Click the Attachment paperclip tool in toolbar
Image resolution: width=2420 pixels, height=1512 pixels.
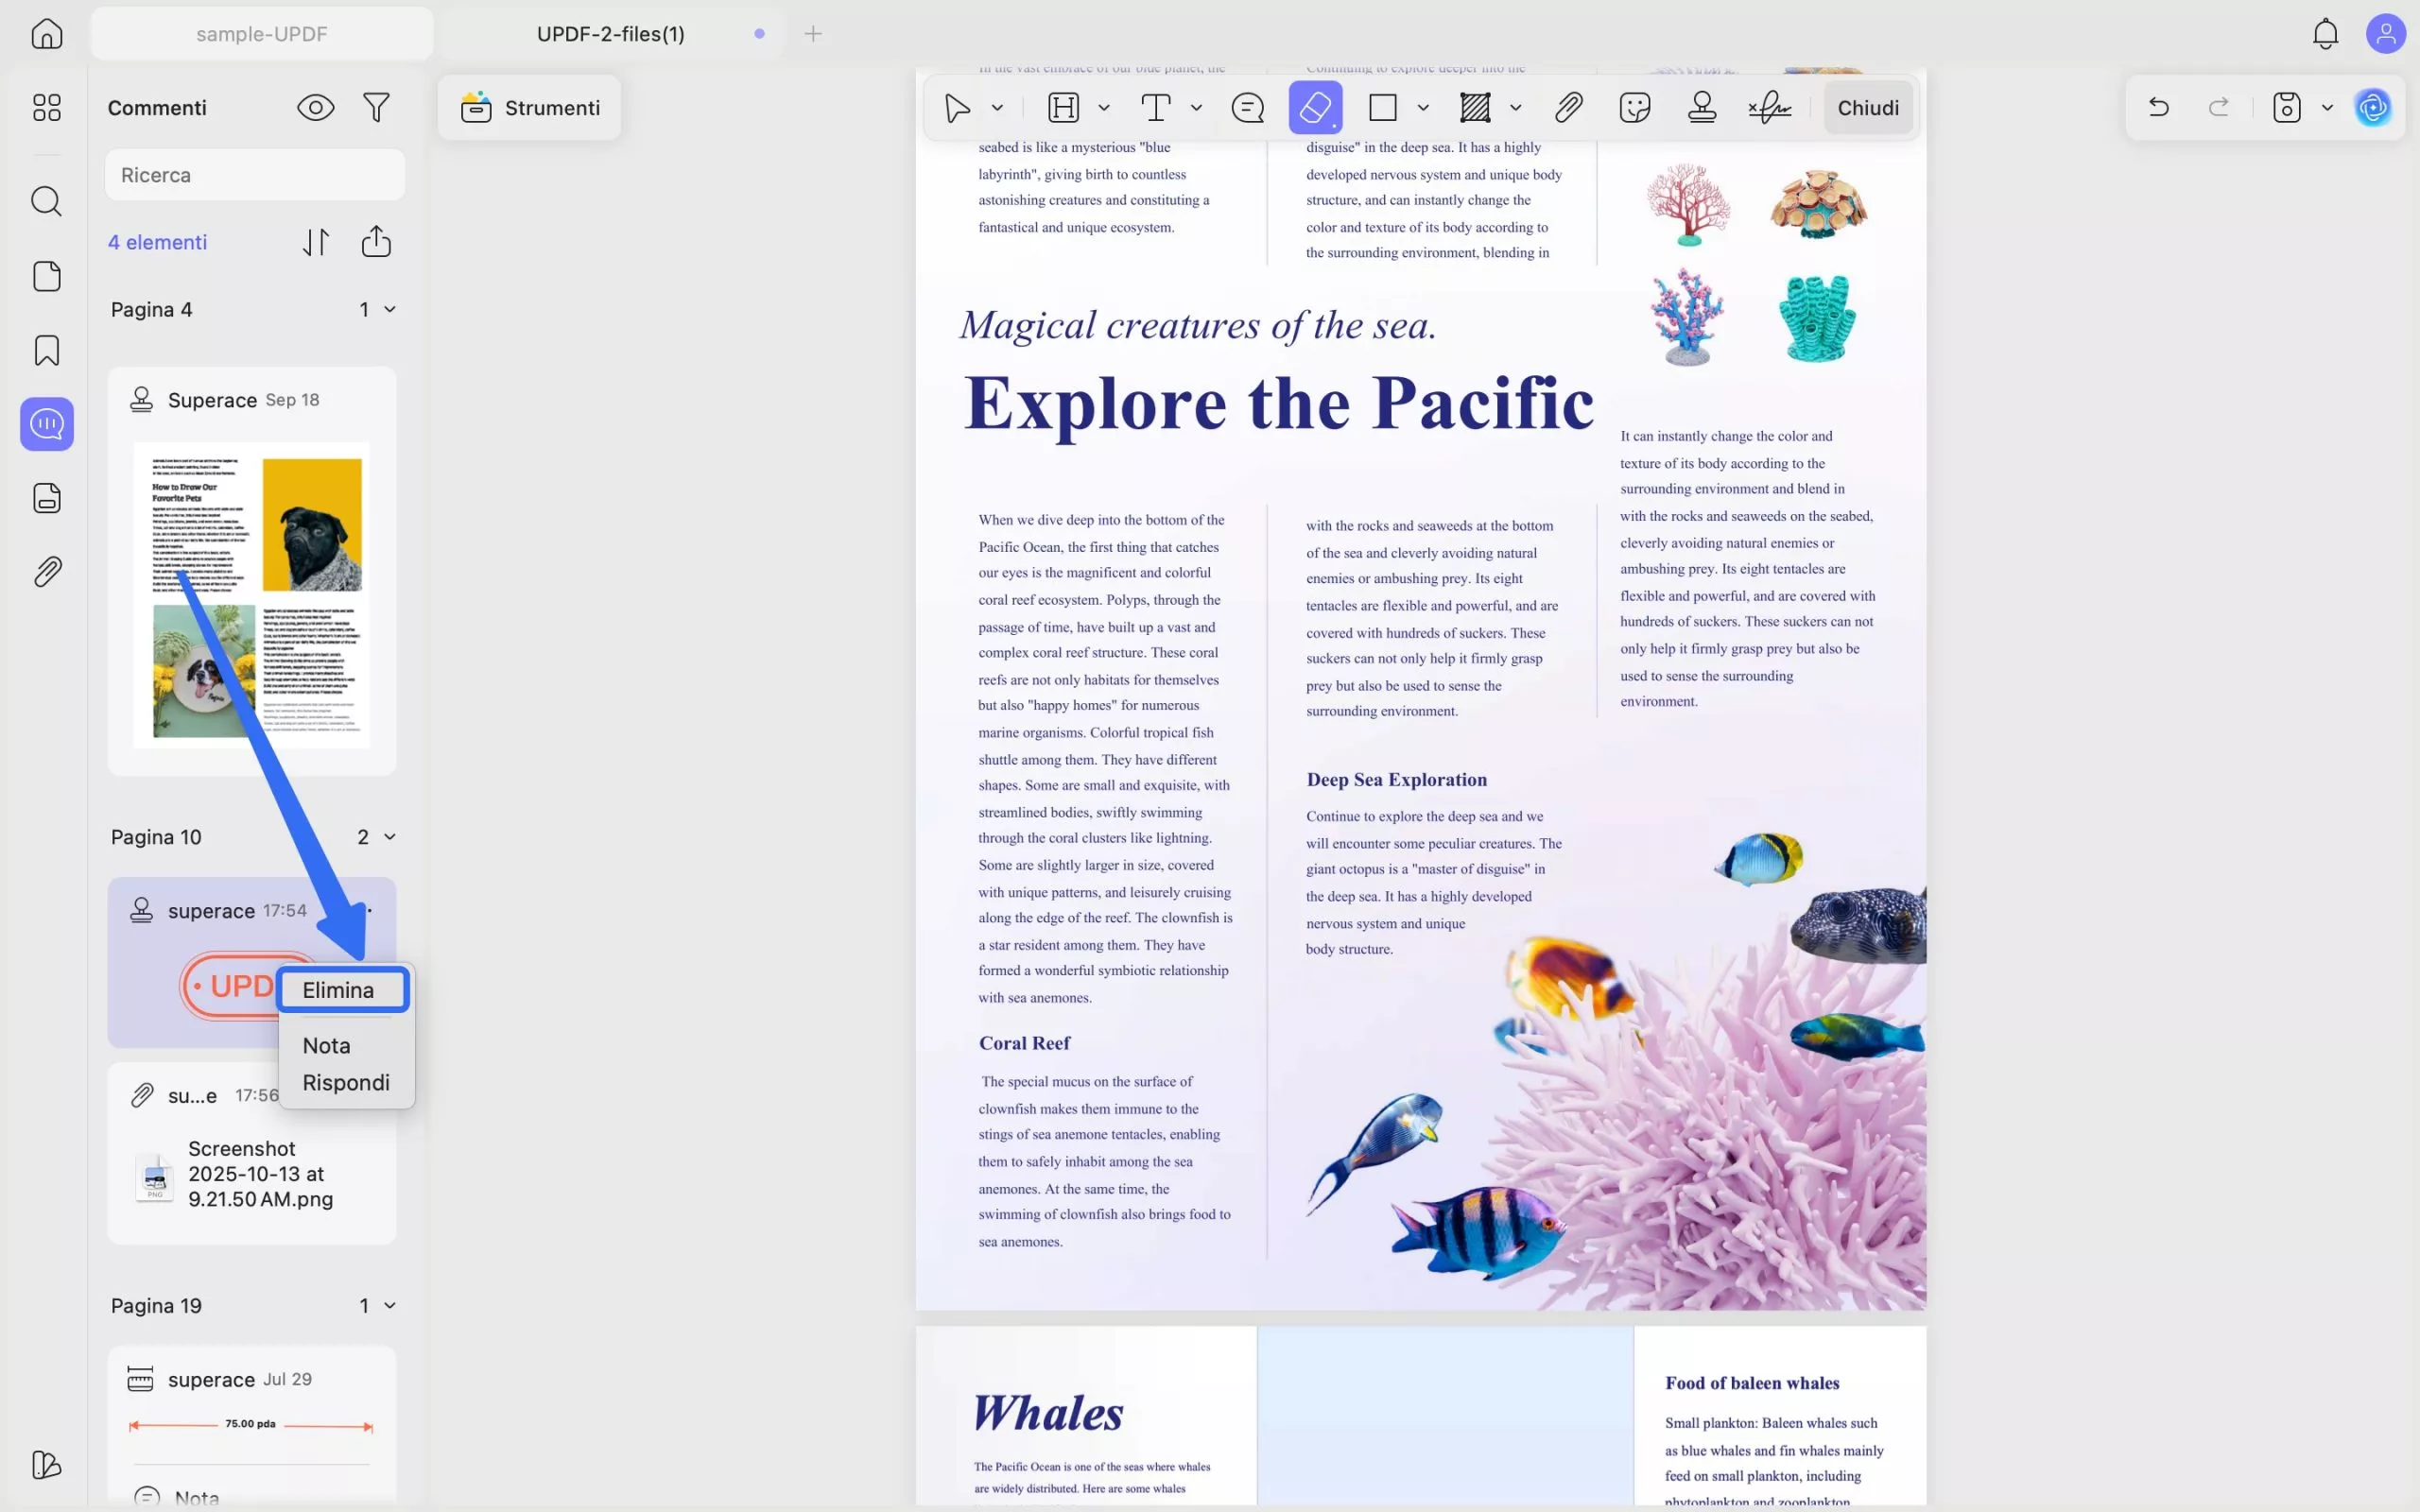click(x=1568, y=107)
